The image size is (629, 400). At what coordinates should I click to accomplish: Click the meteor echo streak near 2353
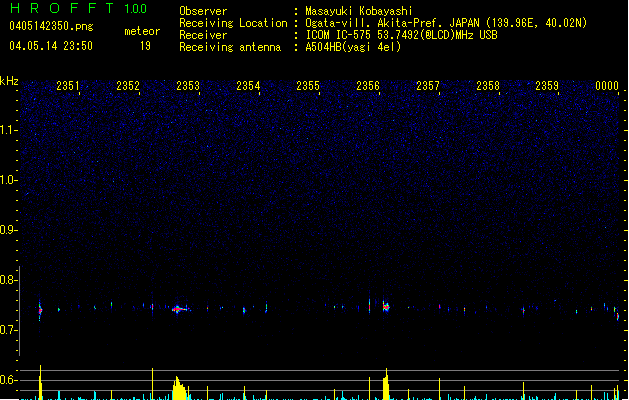pyautogui.click(x=181, y=309)
